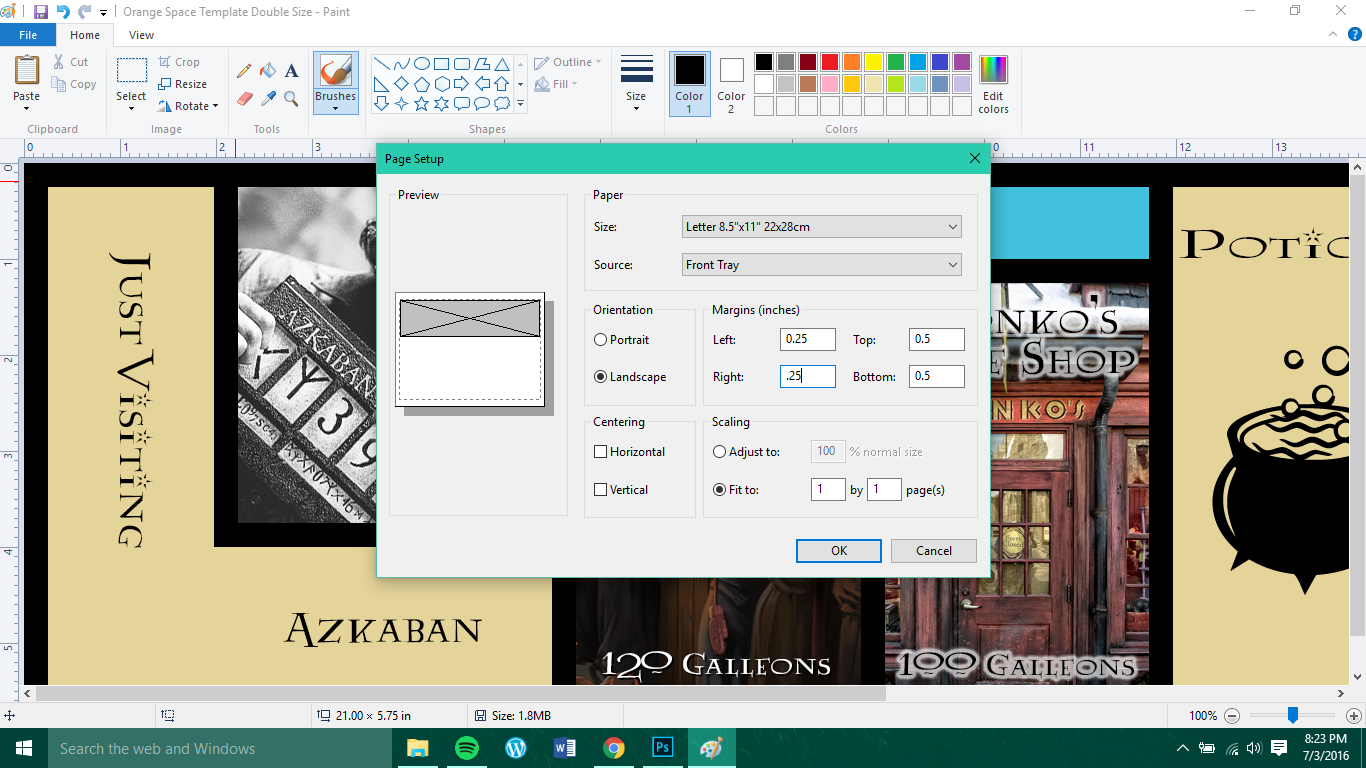Expand the Shapes gallery more arrow
This screenshot has height=768, width=1366.
pos(520,103)
